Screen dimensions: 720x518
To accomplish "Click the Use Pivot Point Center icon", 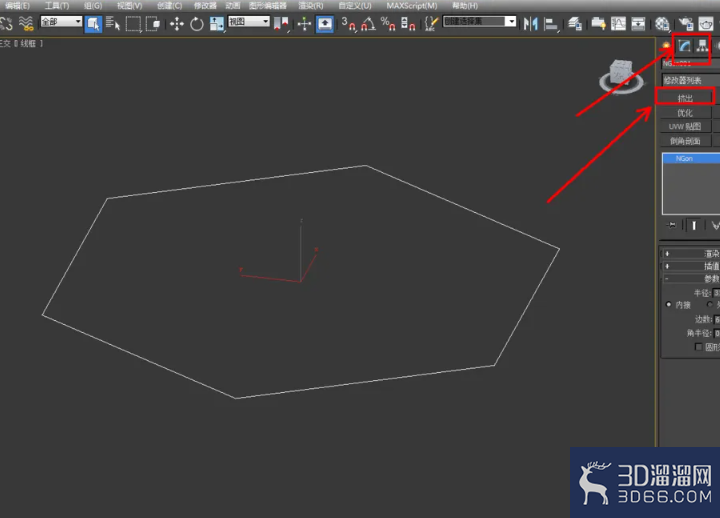I will pos(281,24).
